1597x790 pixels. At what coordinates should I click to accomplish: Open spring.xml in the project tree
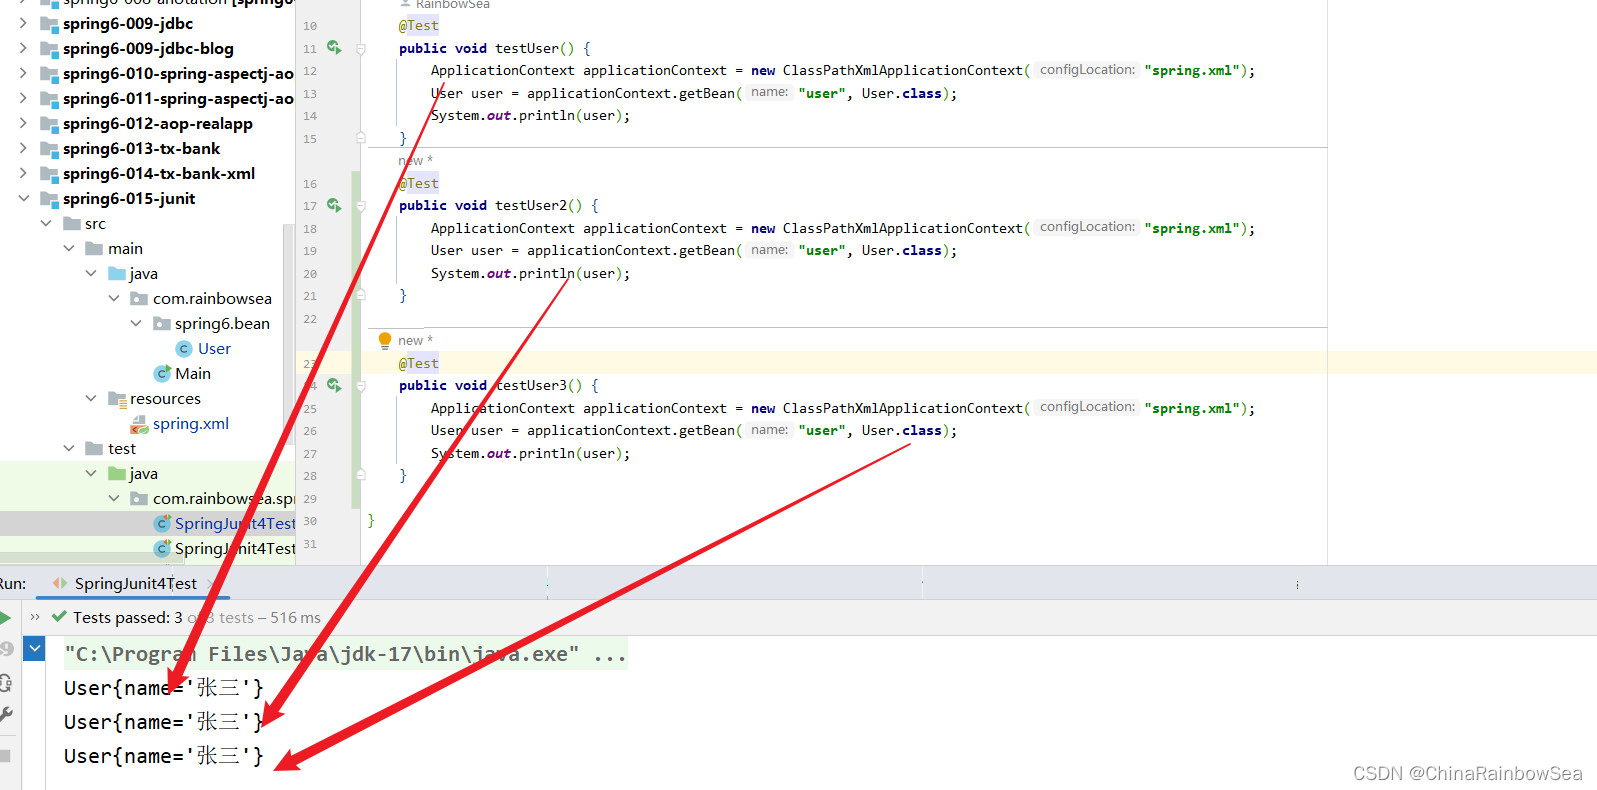coord(191,424)
